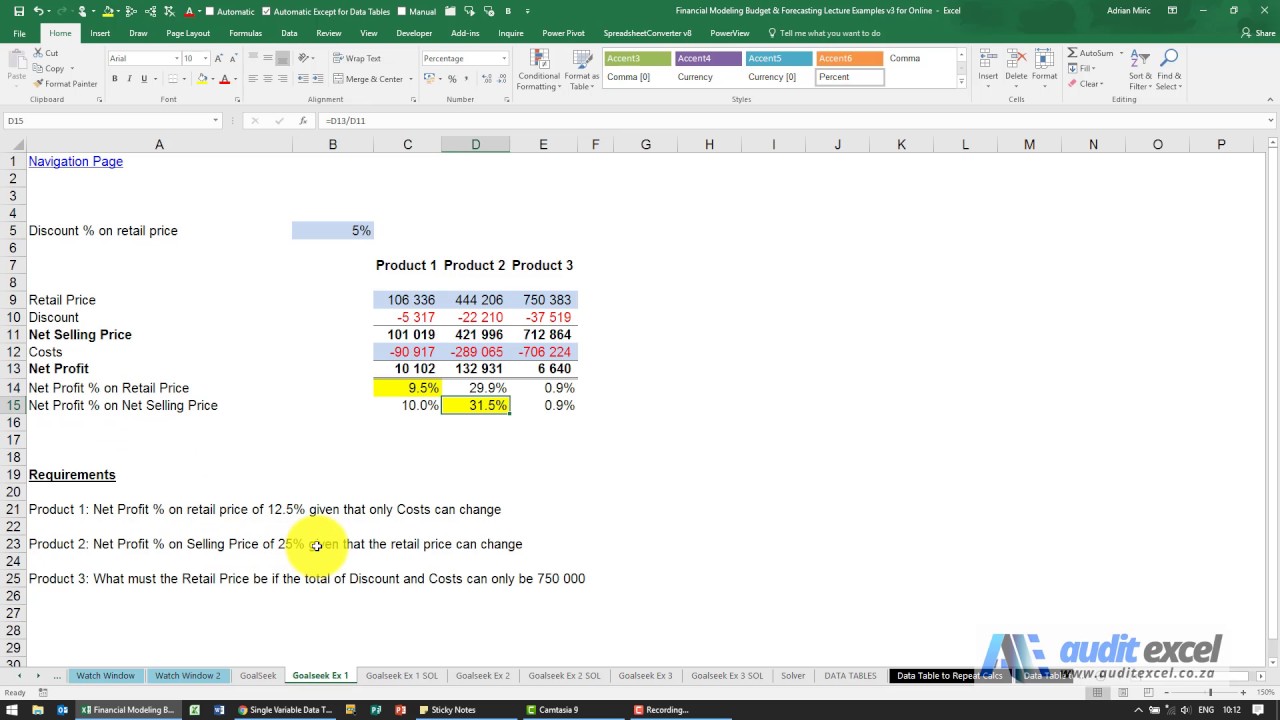Enable Automatic calculation checkbox
This screenshot has height=720, width=1280.
(211, 11)
